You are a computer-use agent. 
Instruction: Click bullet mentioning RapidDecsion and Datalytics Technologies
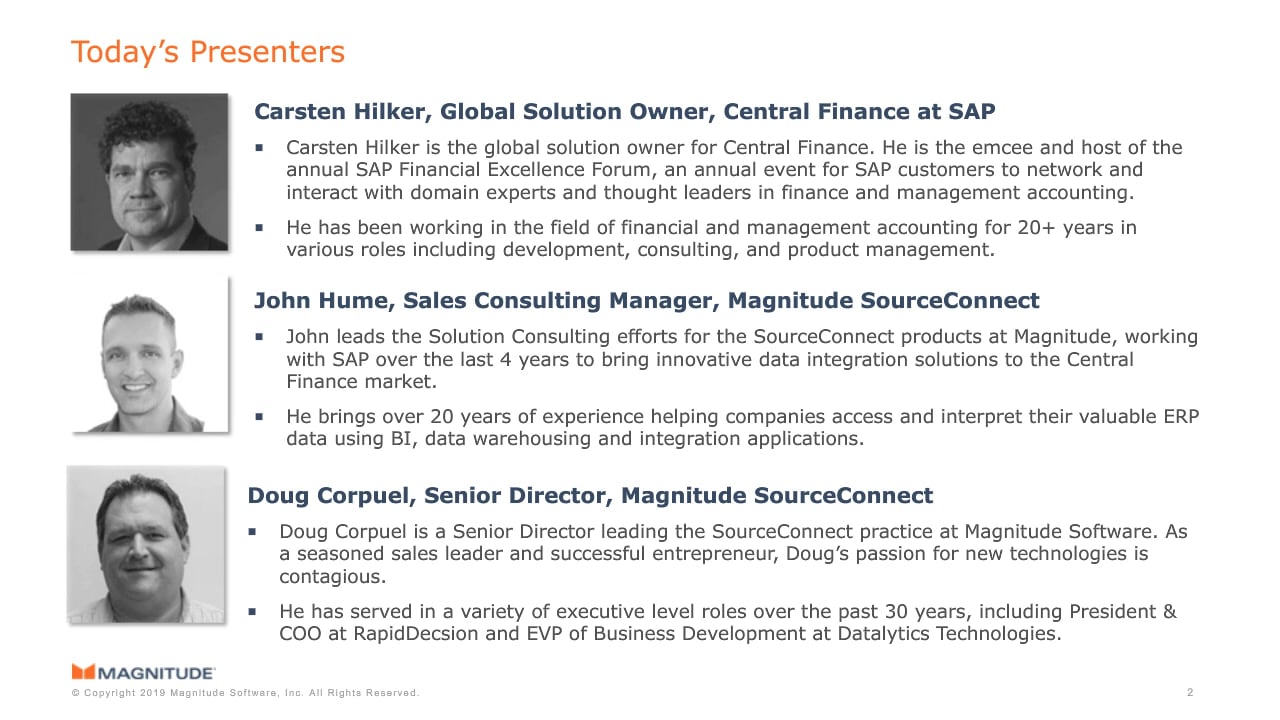(x=728, y=623)
